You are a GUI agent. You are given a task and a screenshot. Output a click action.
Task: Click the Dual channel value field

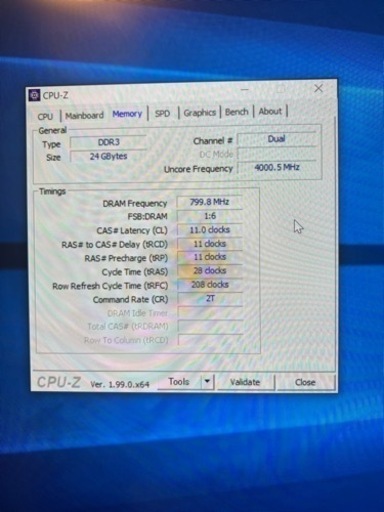pos(277,139)
